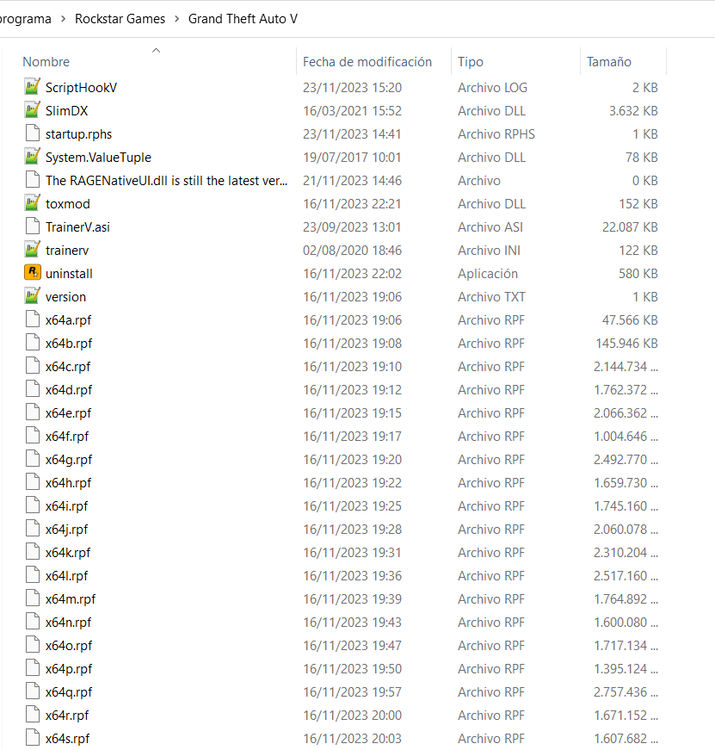Click the size value 3.632 KB
This screenshot has width=715, height=750.
[x=633, y=111]
